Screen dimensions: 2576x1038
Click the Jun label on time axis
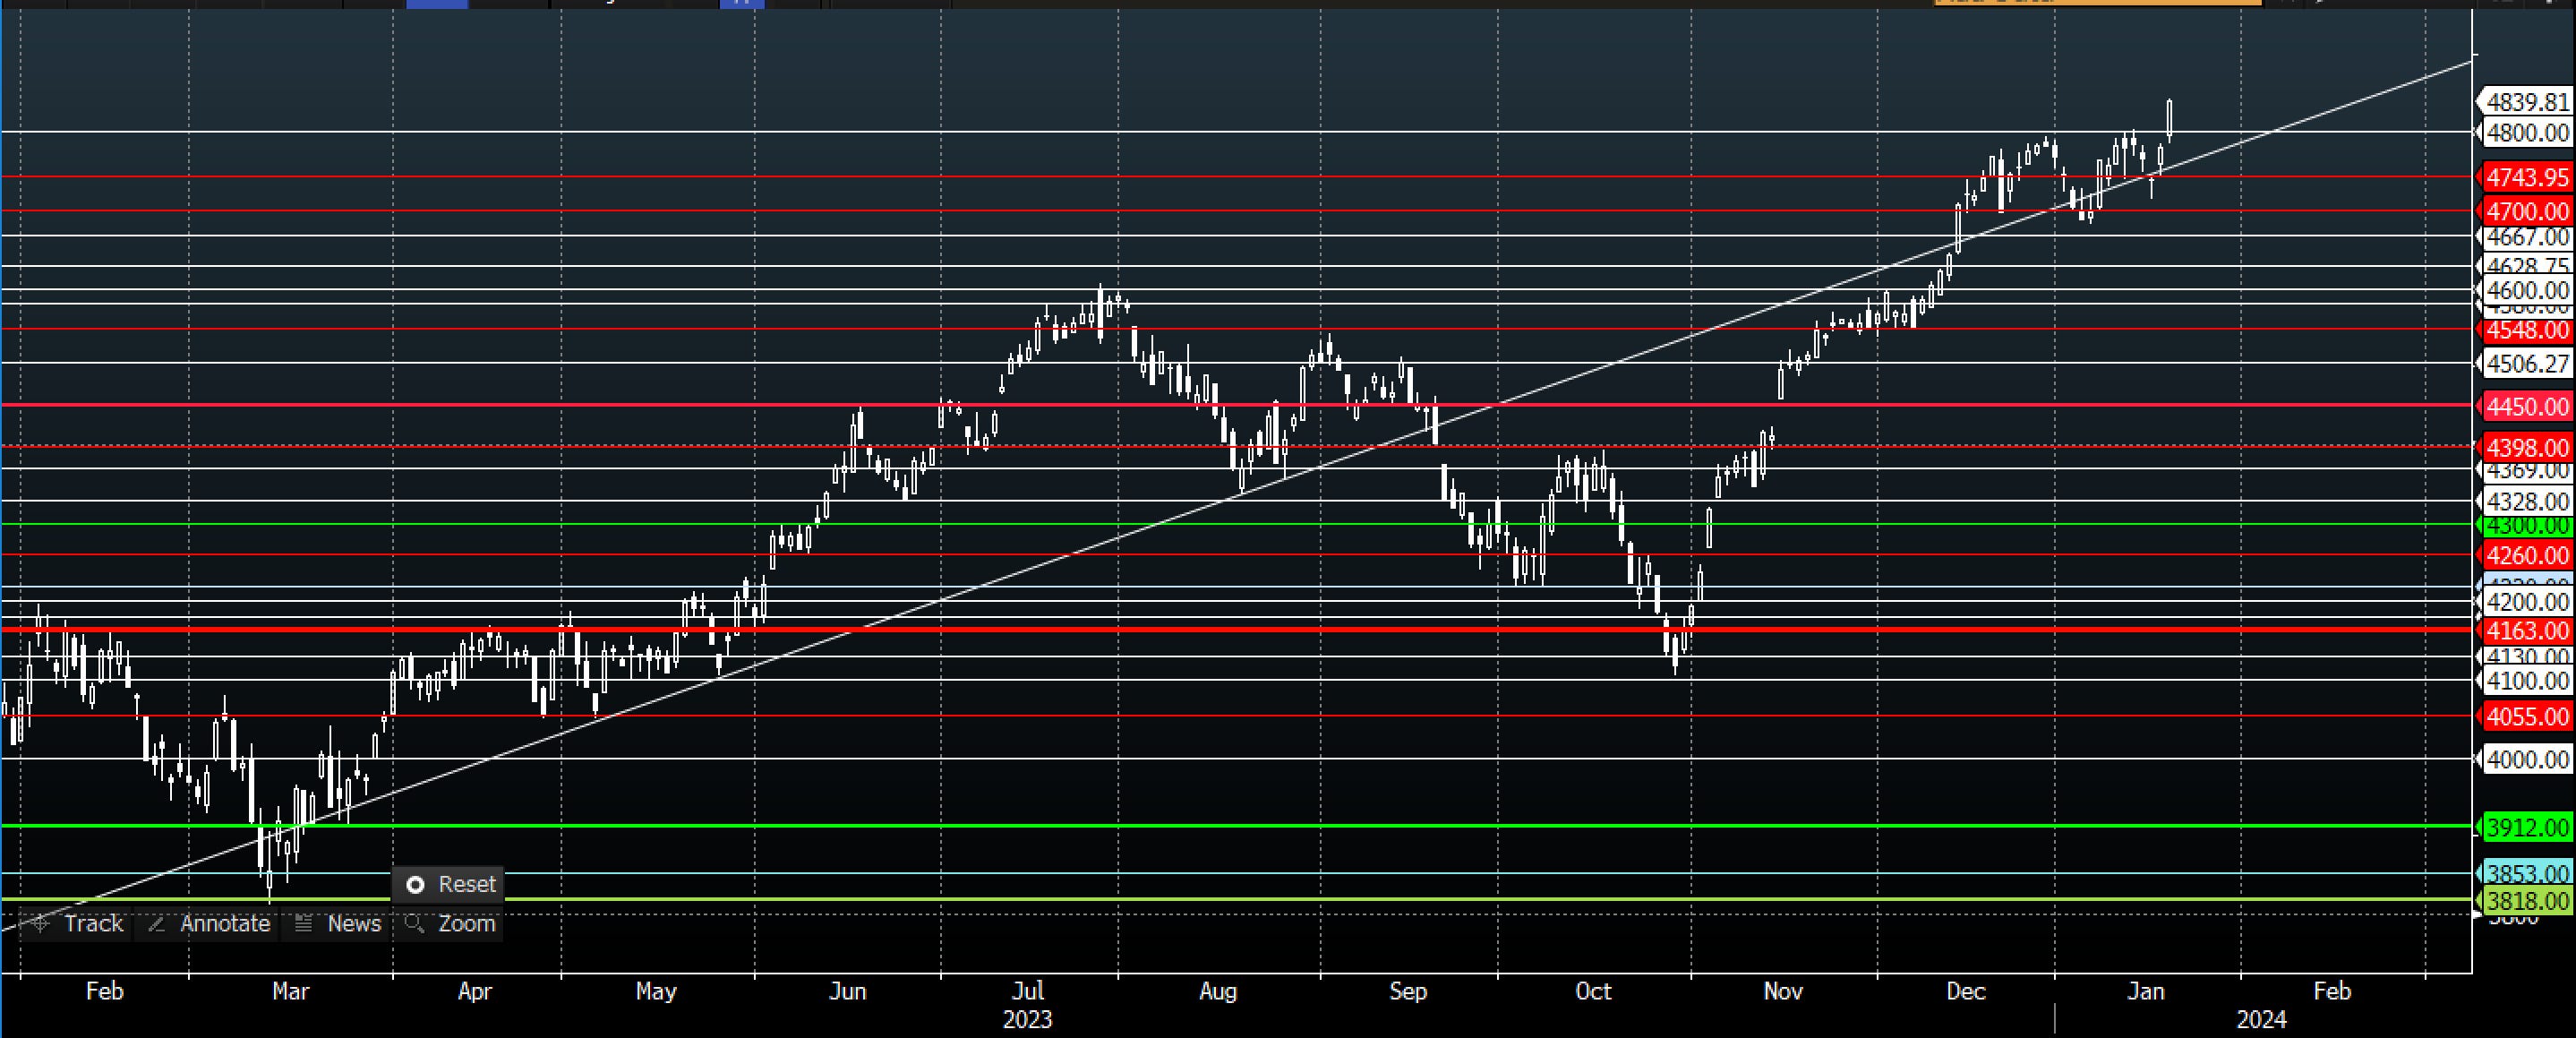(848, 991)
